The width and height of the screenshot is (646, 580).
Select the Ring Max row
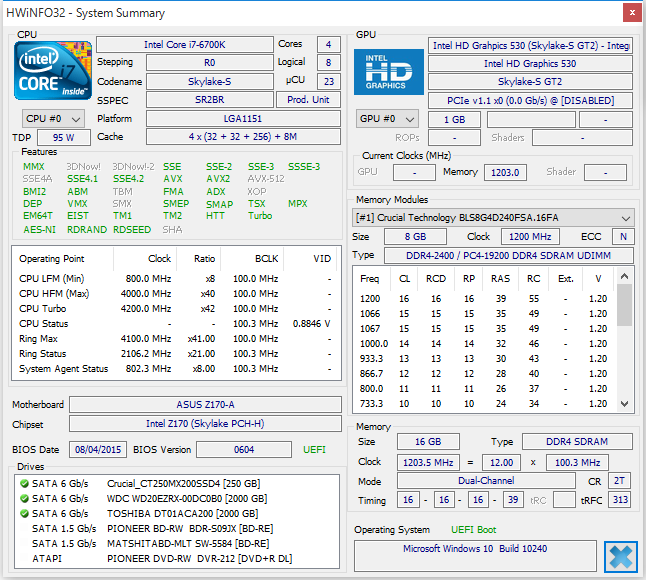(x=175, y=339)
